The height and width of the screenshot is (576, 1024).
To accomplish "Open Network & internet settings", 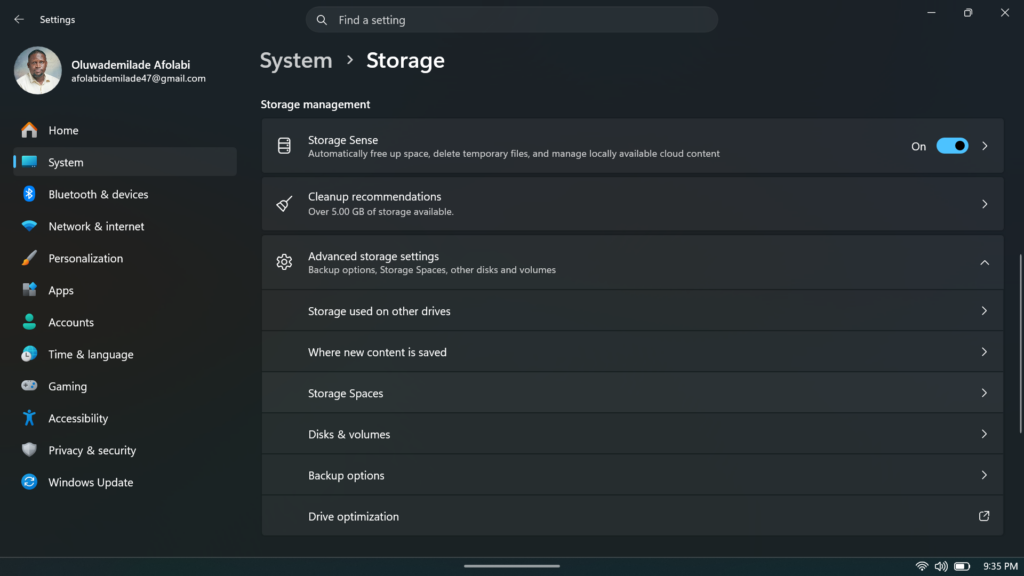I will (x=125, y=226).
